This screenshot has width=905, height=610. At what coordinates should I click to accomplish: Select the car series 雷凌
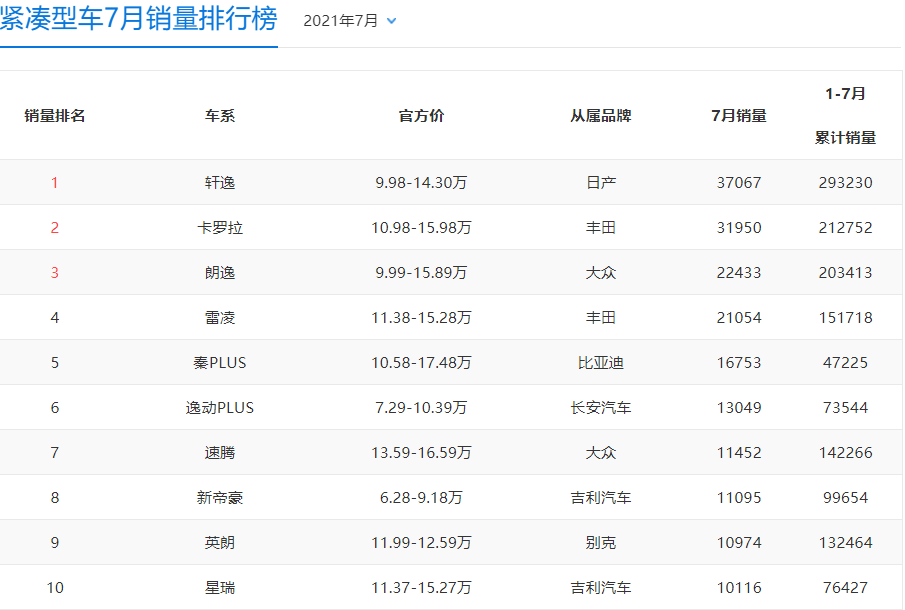pyautogui.click(x=220, y=317)
